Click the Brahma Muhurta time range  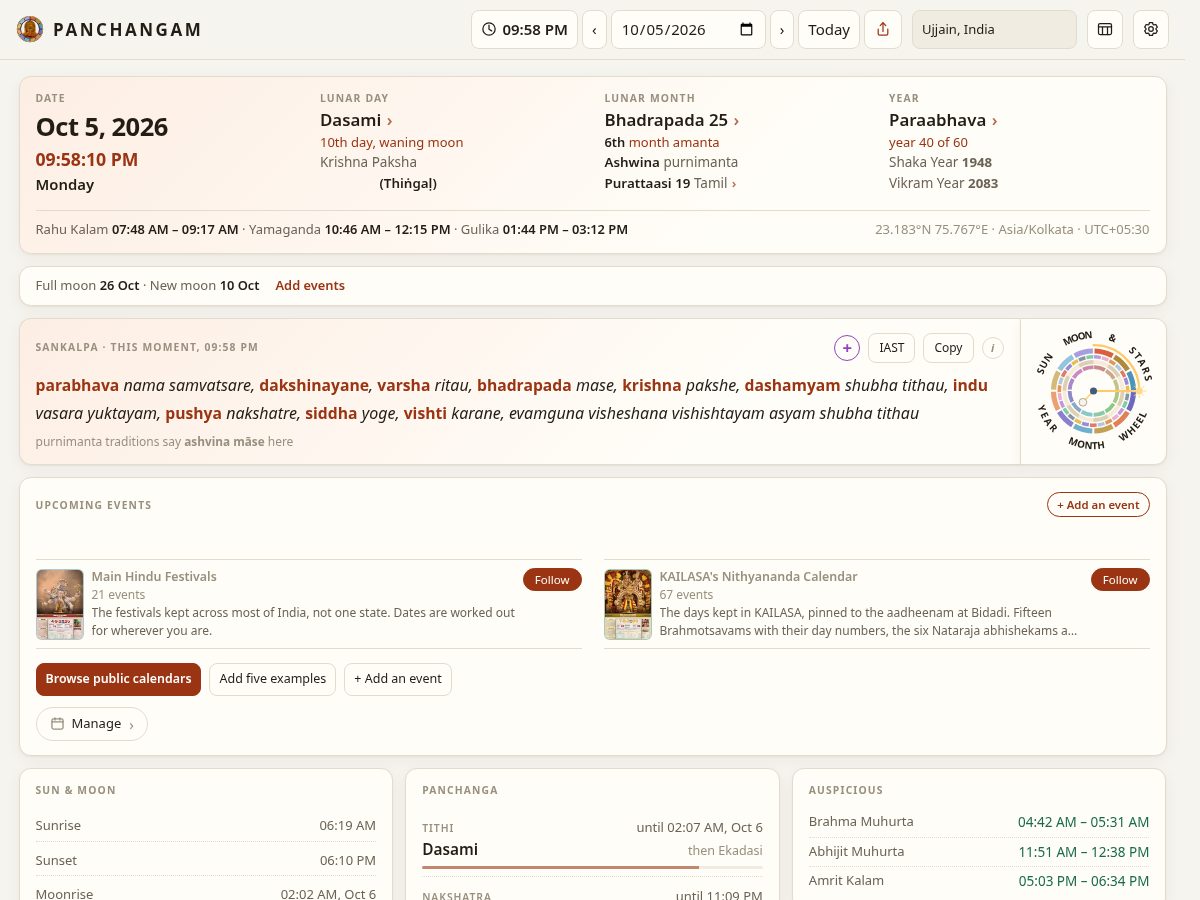[1083, 822]
